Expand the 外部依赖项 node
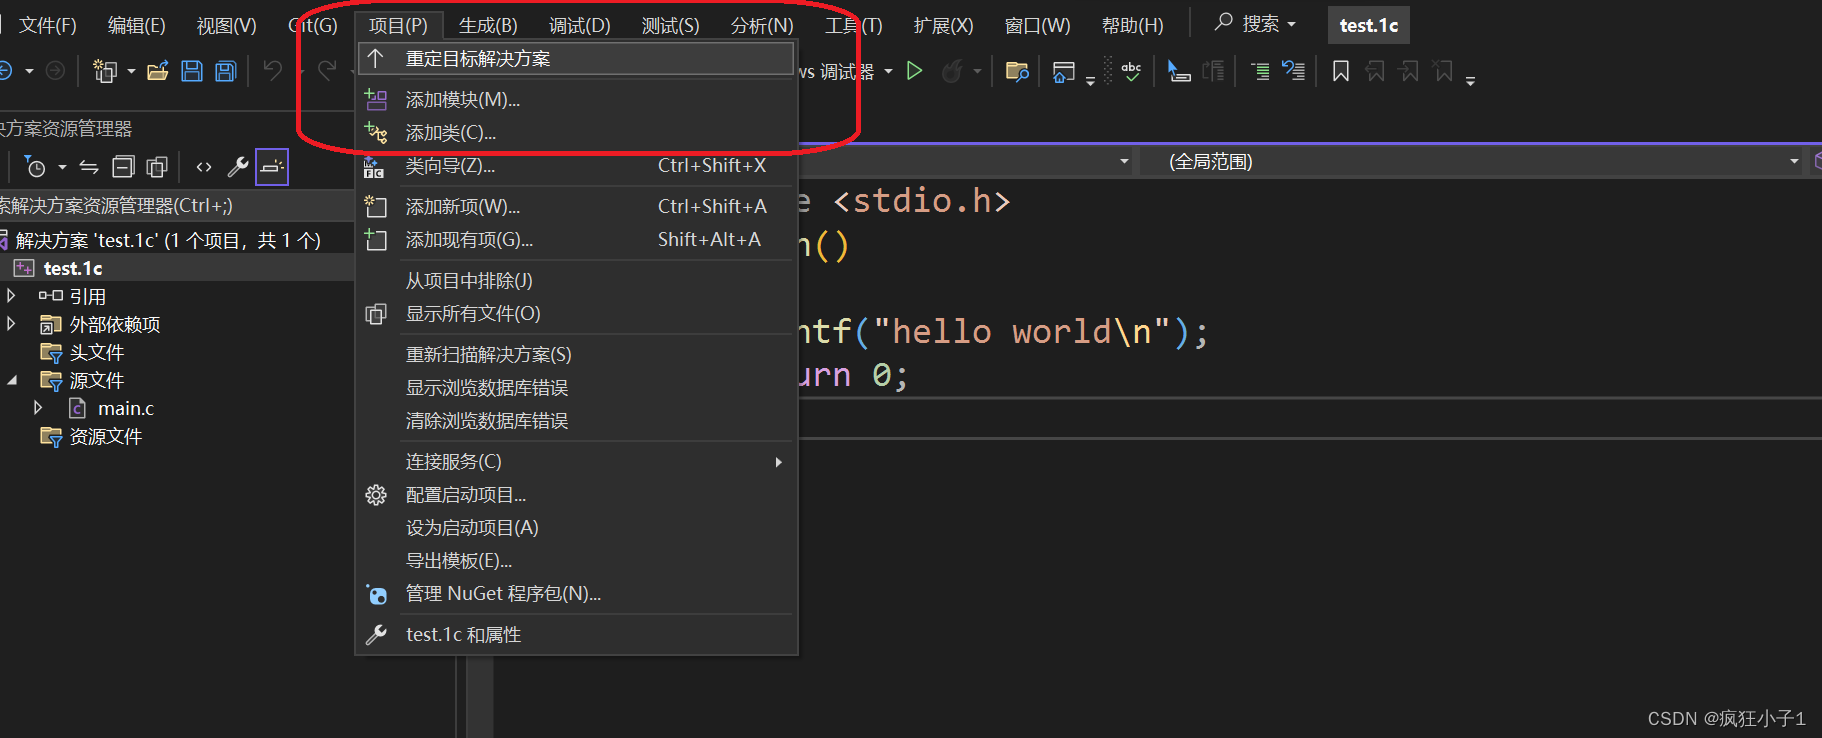This screenshot has width=1822, height=738. [11, 324]
